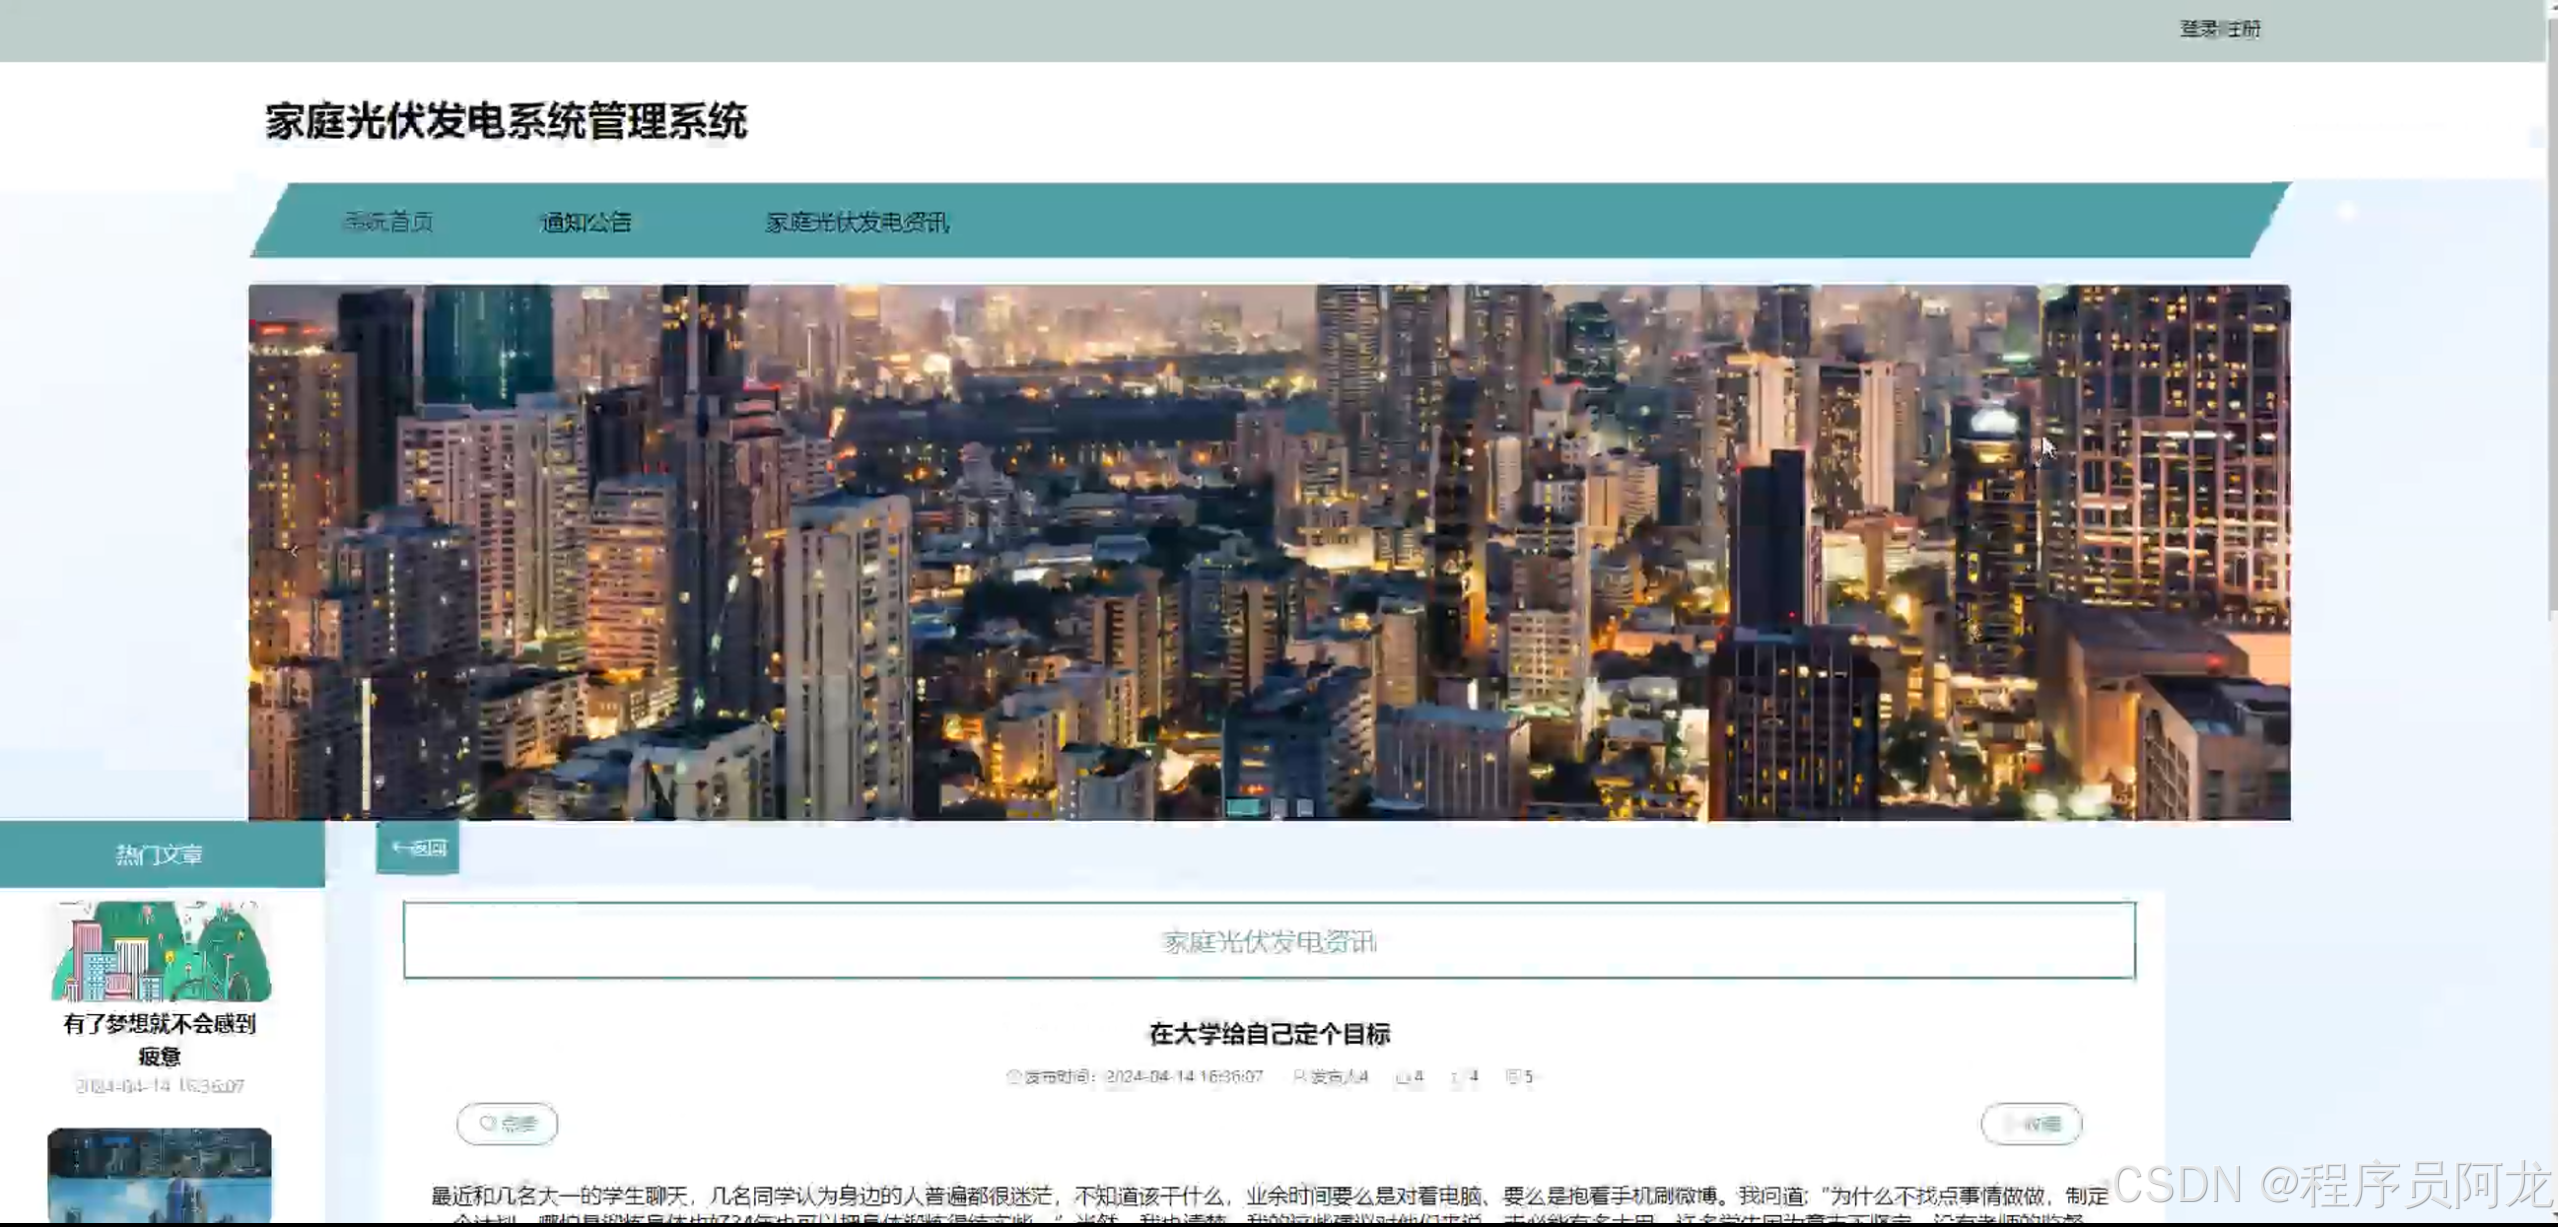Go to 家庭光伏发电资讯 in the navigation bar
This screenshot has height=1227, width=2558.
point(857,222)
